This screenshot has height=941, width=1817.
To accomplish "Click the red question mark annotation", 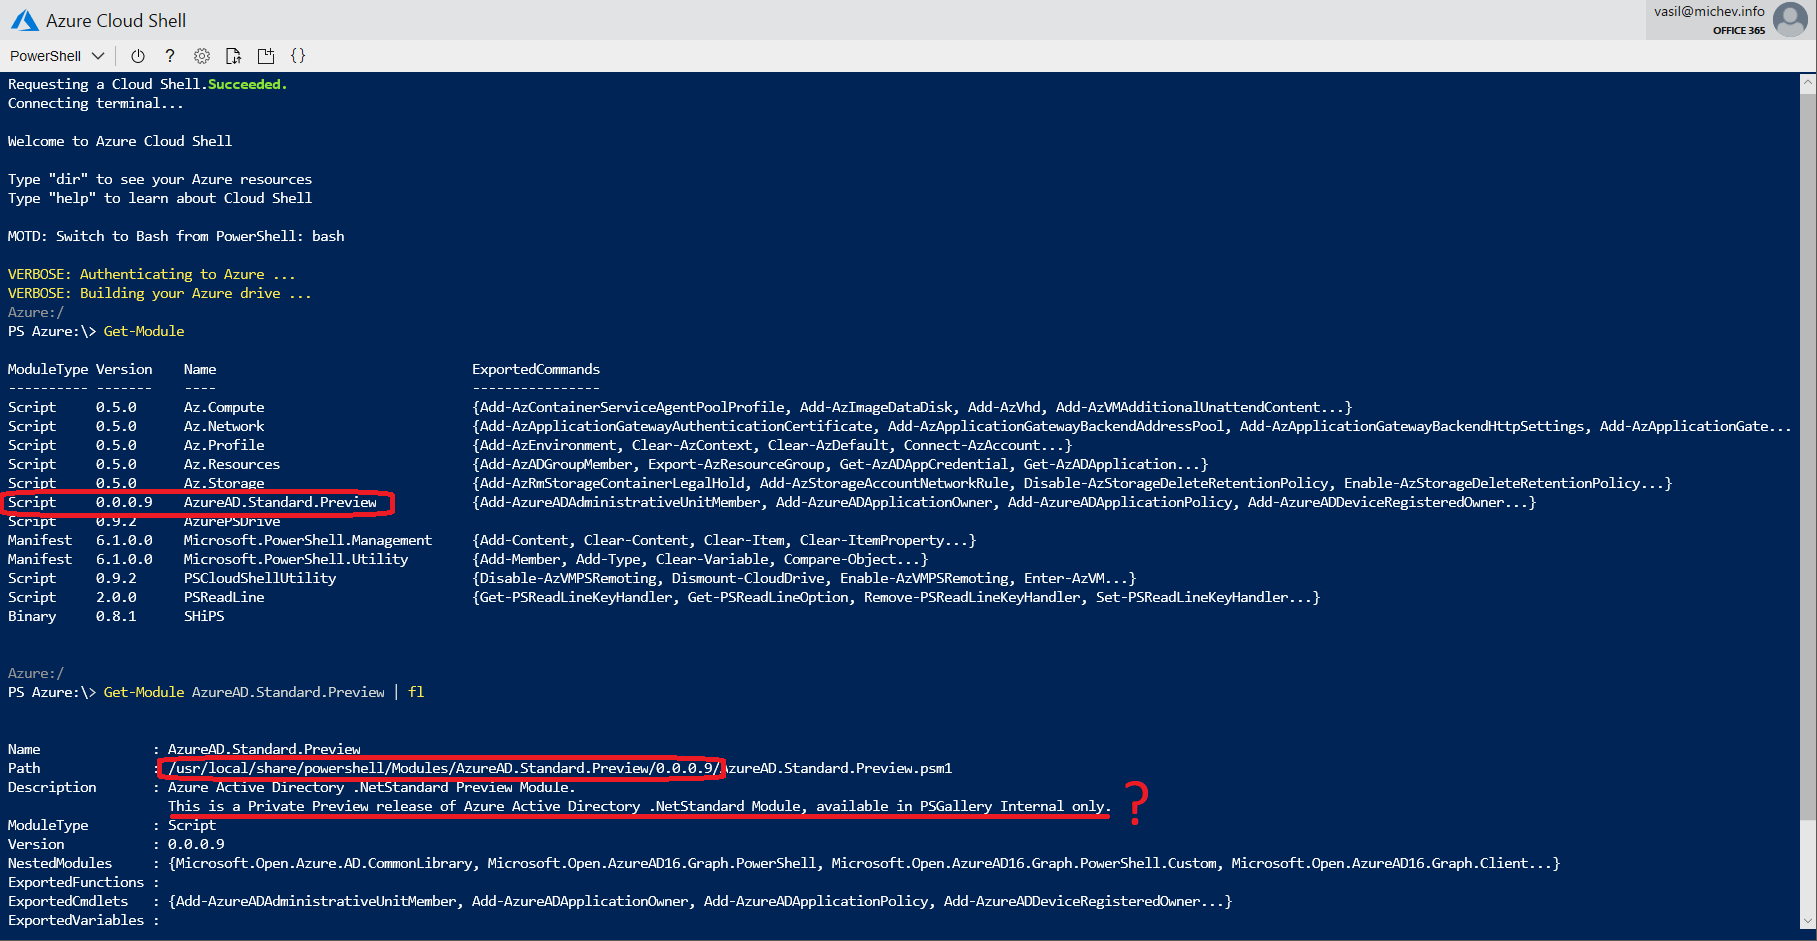I will pos(1136,800).
